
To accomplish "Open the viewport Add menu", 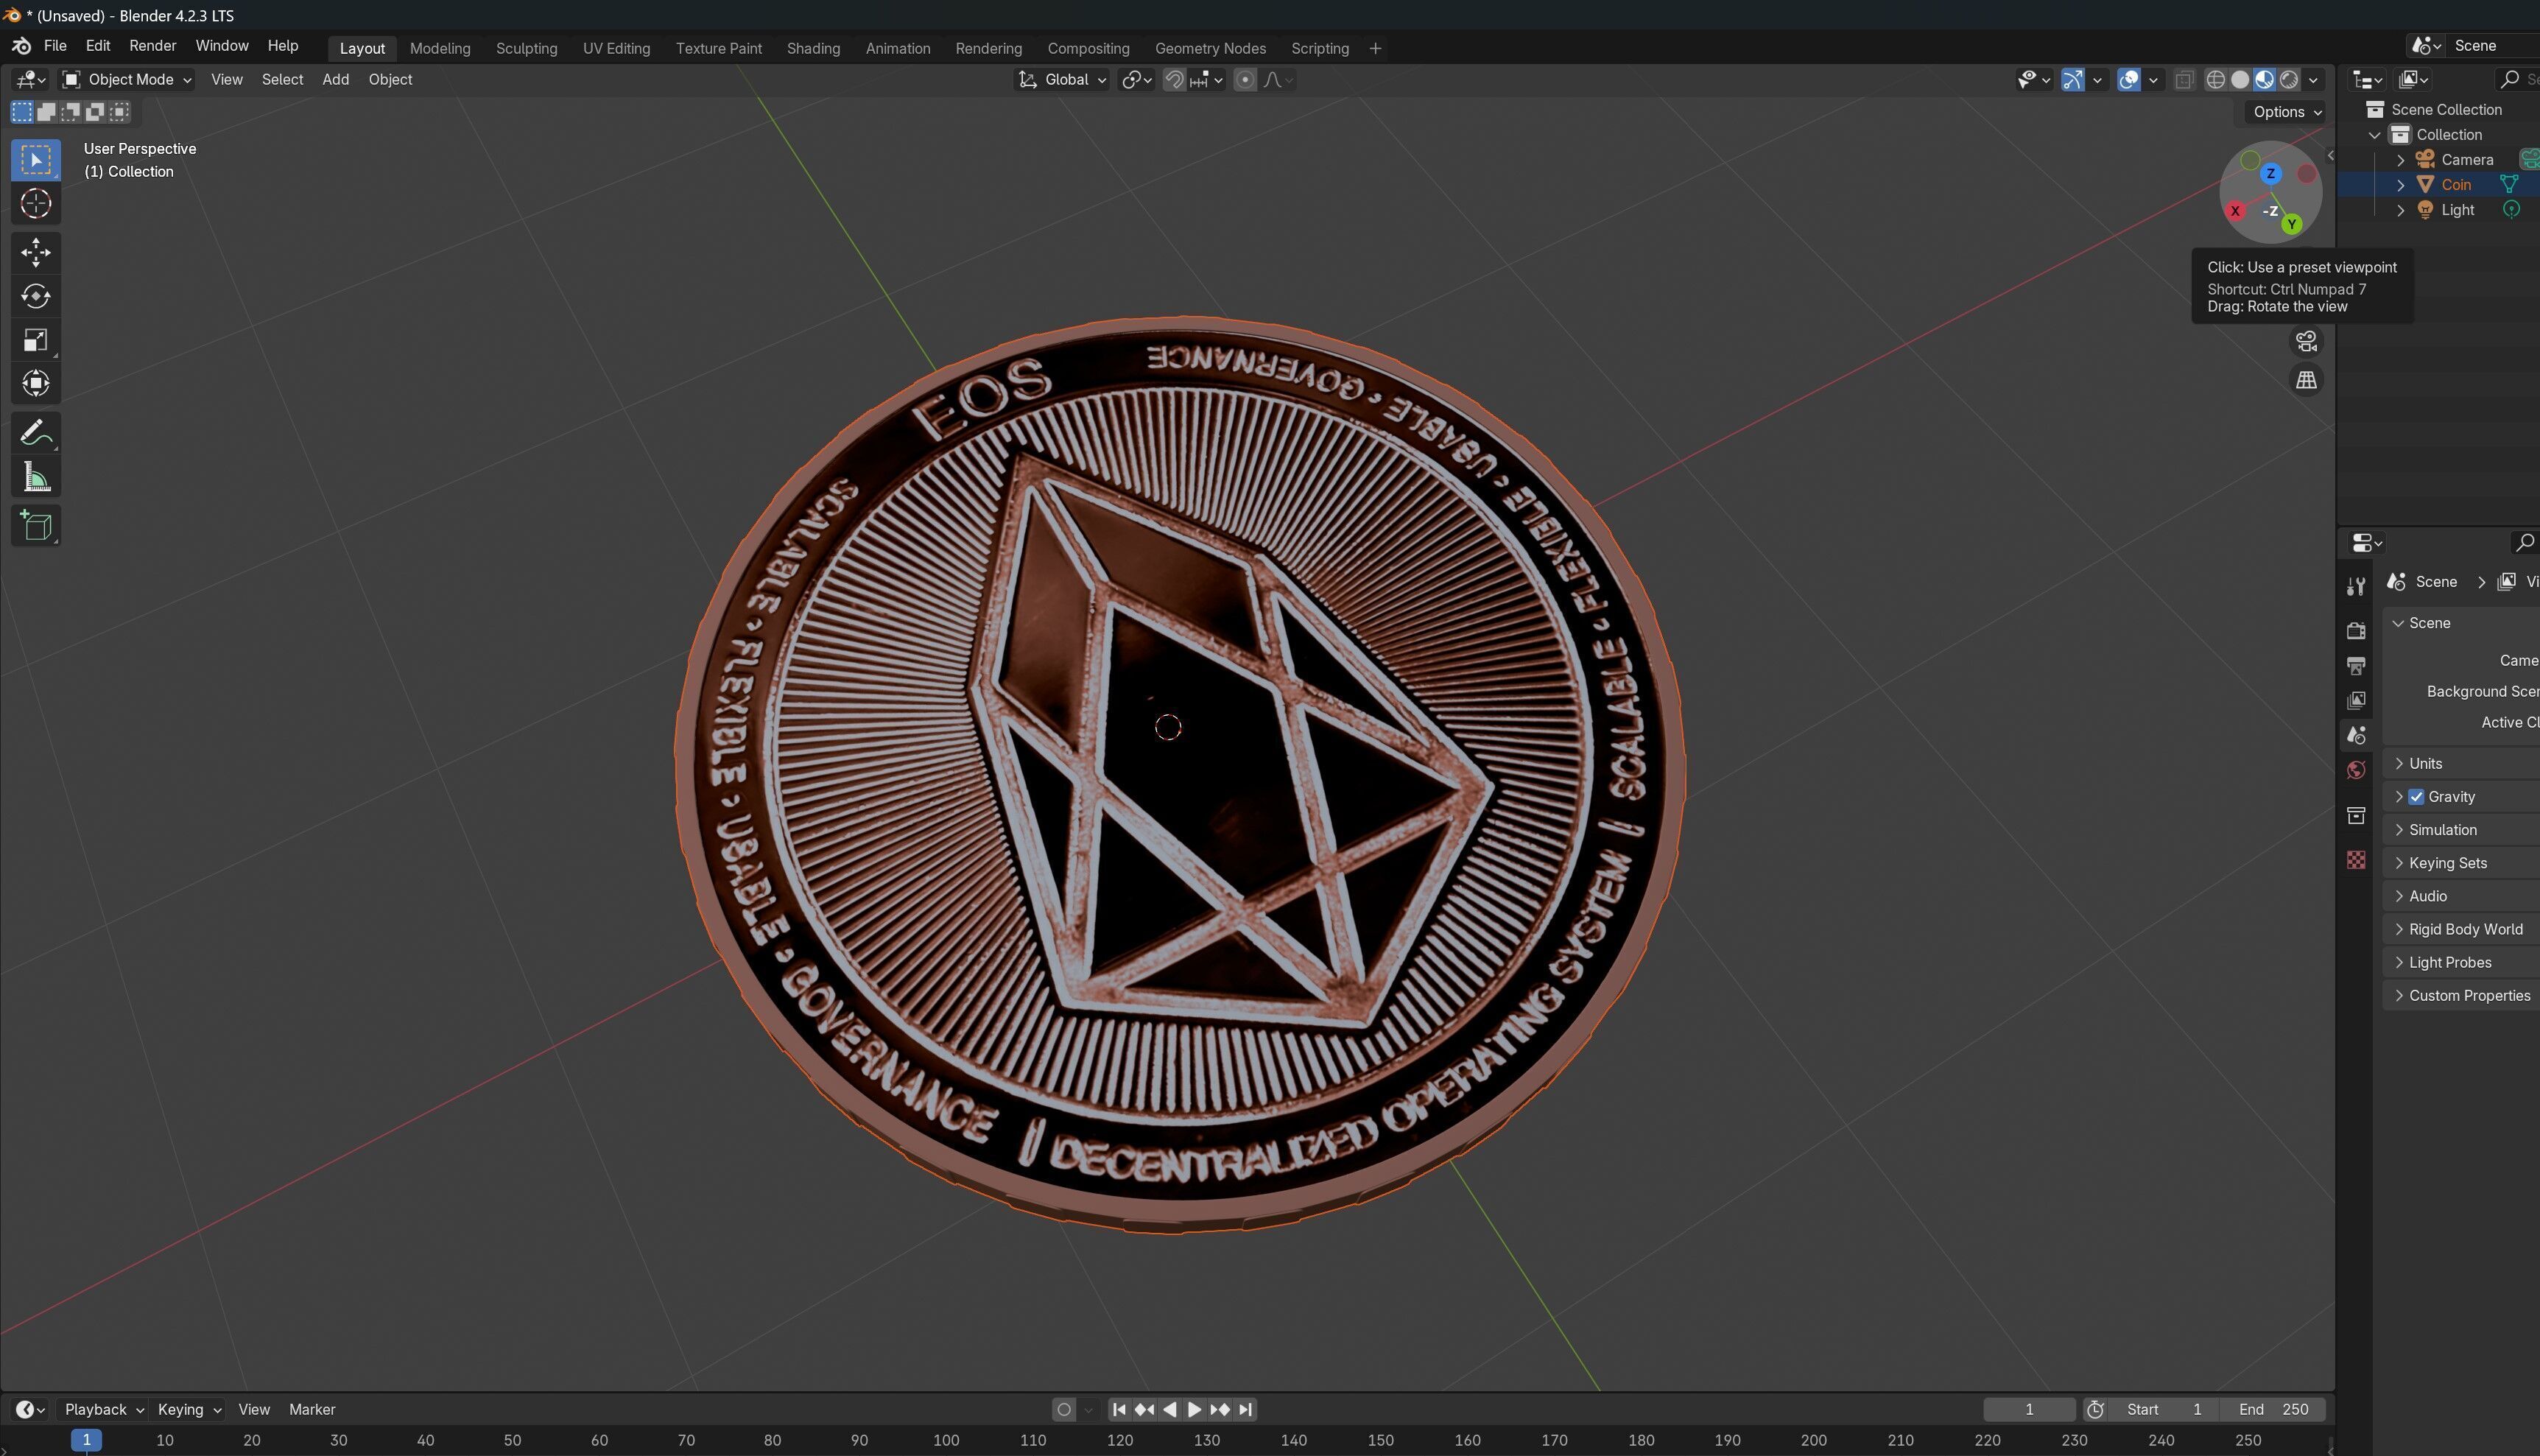I will click(x=335, y=80).
